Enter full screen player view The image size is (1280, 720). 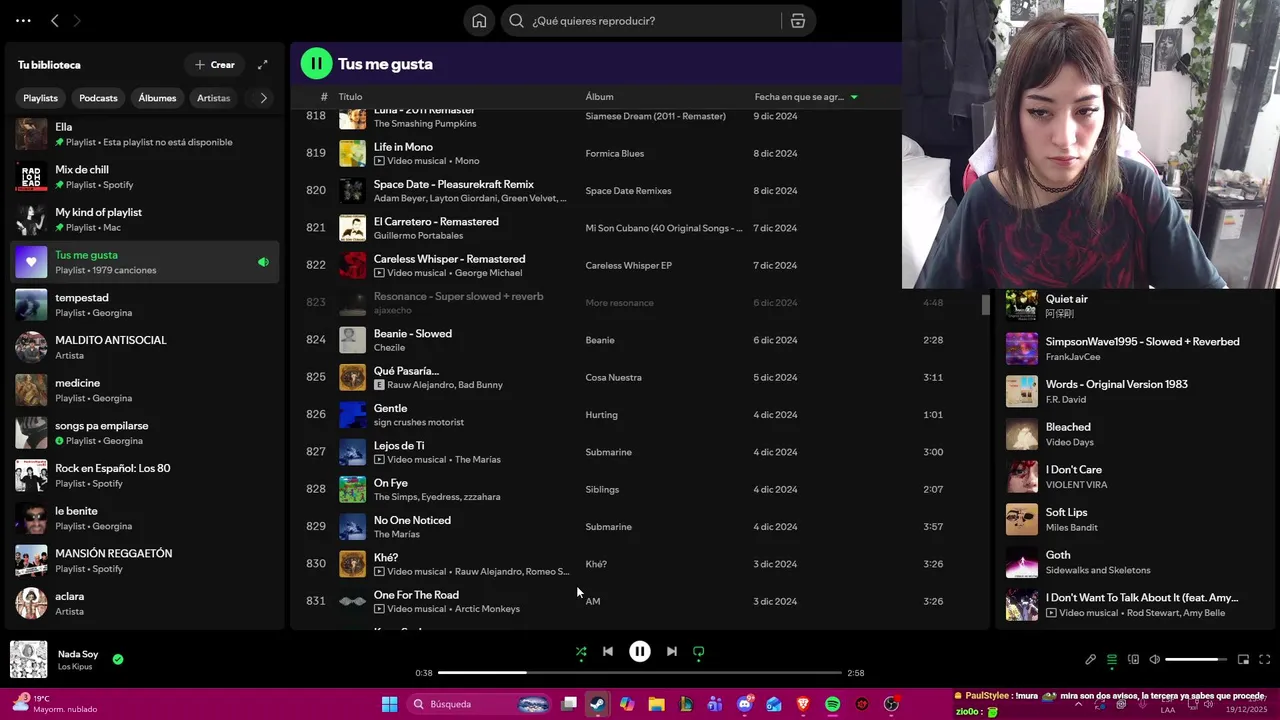point(1264,660)
